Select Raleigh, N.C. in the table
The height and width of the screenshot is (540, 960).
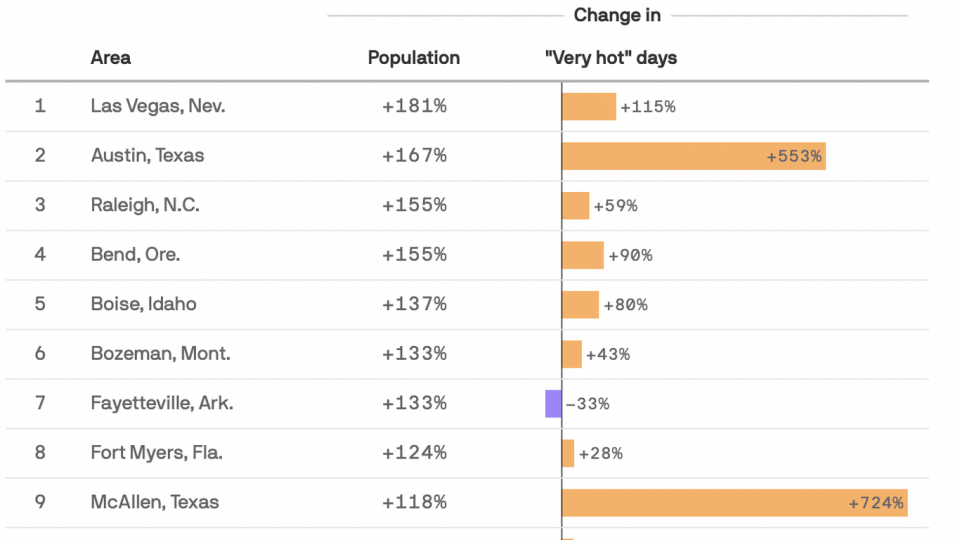[145, 205]
